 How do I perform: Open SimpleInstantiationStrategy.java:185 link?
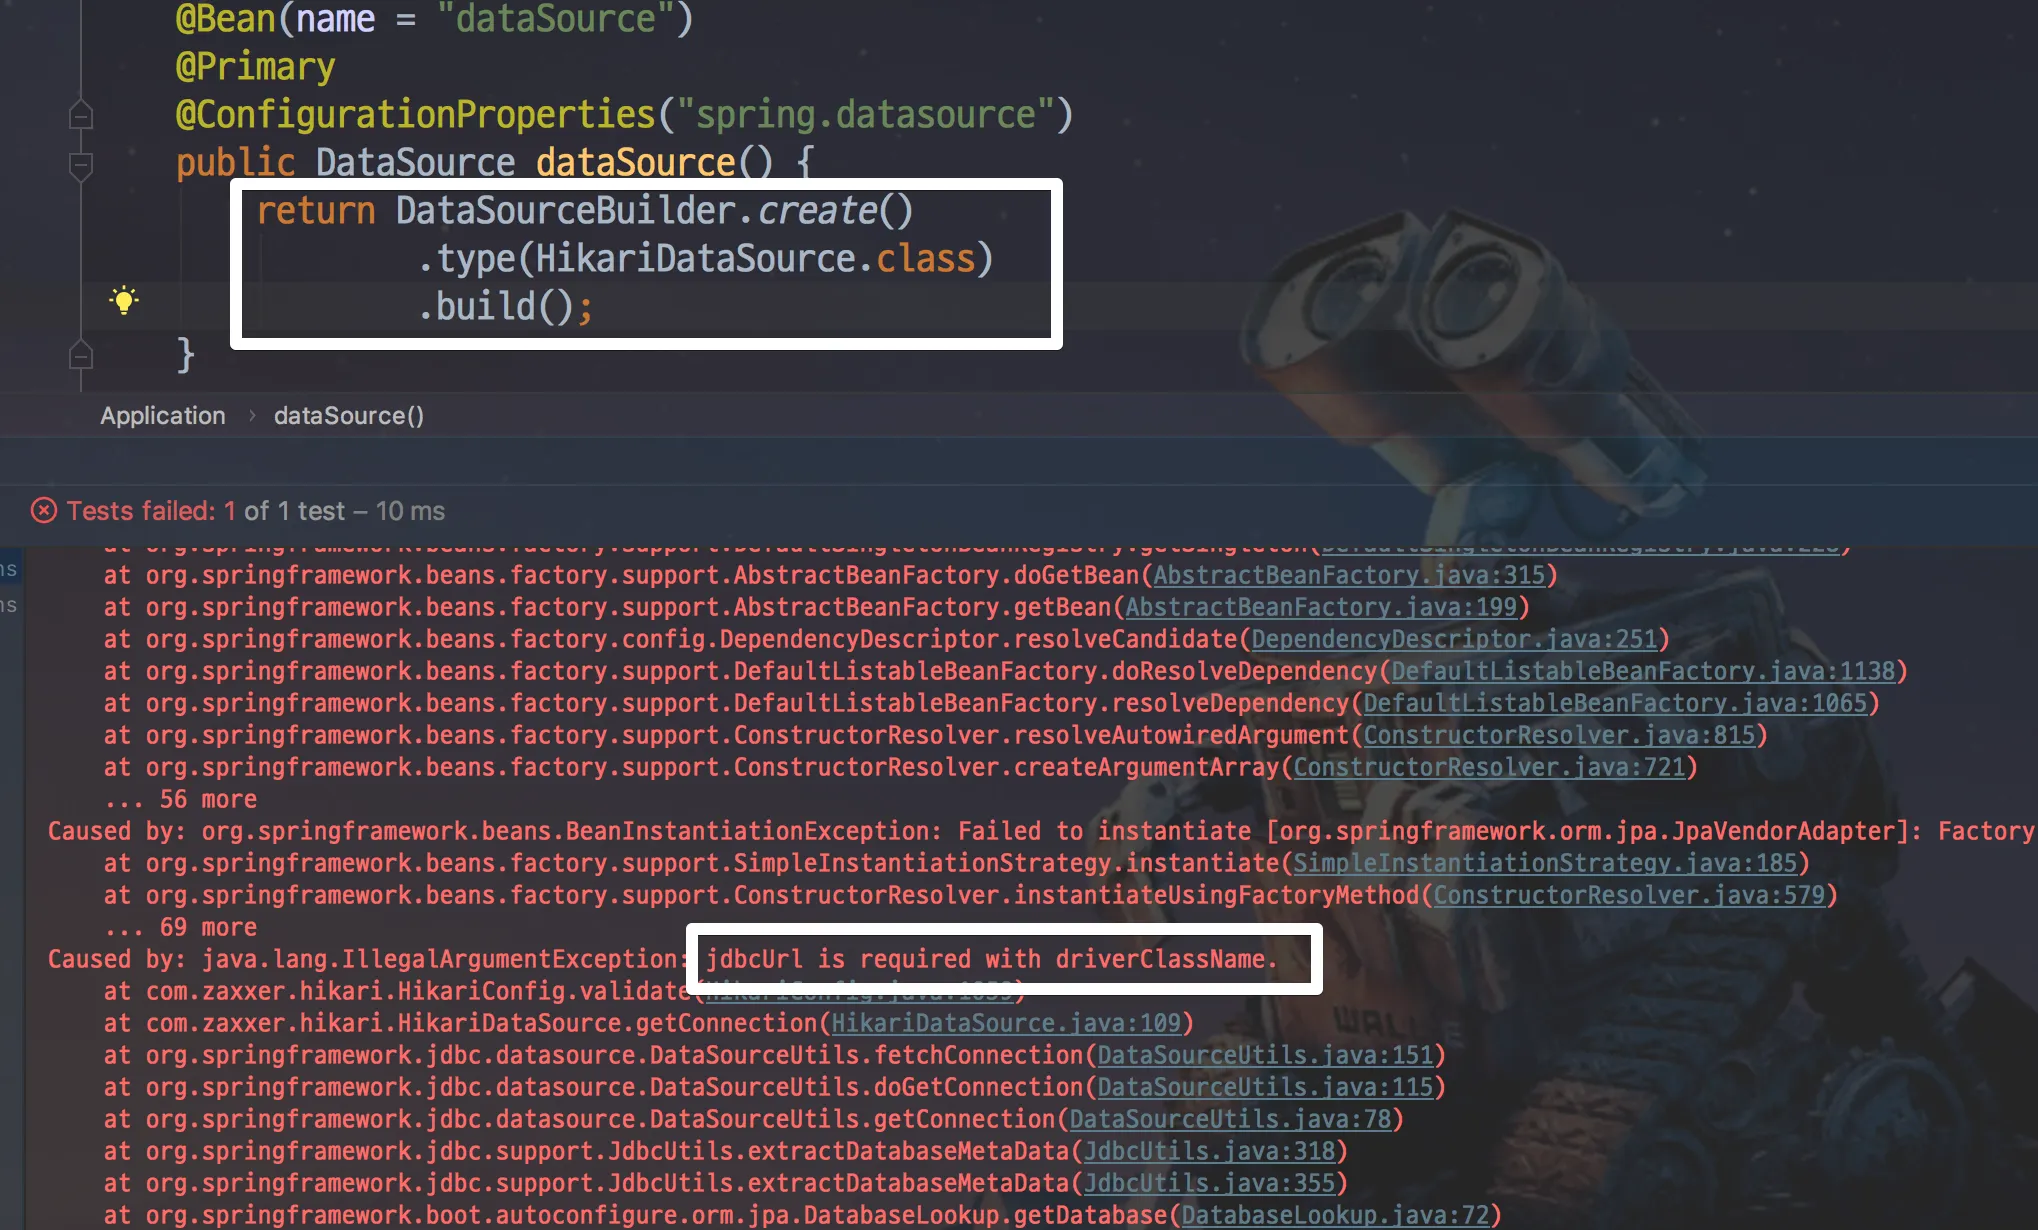coord(1545,863)
